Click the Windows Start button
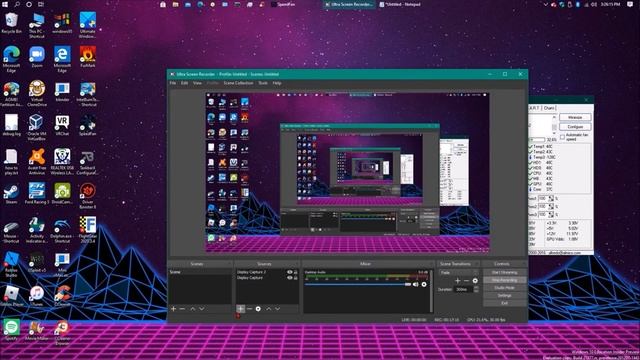Viewport: 640px width, 360px height. [5, 4]
